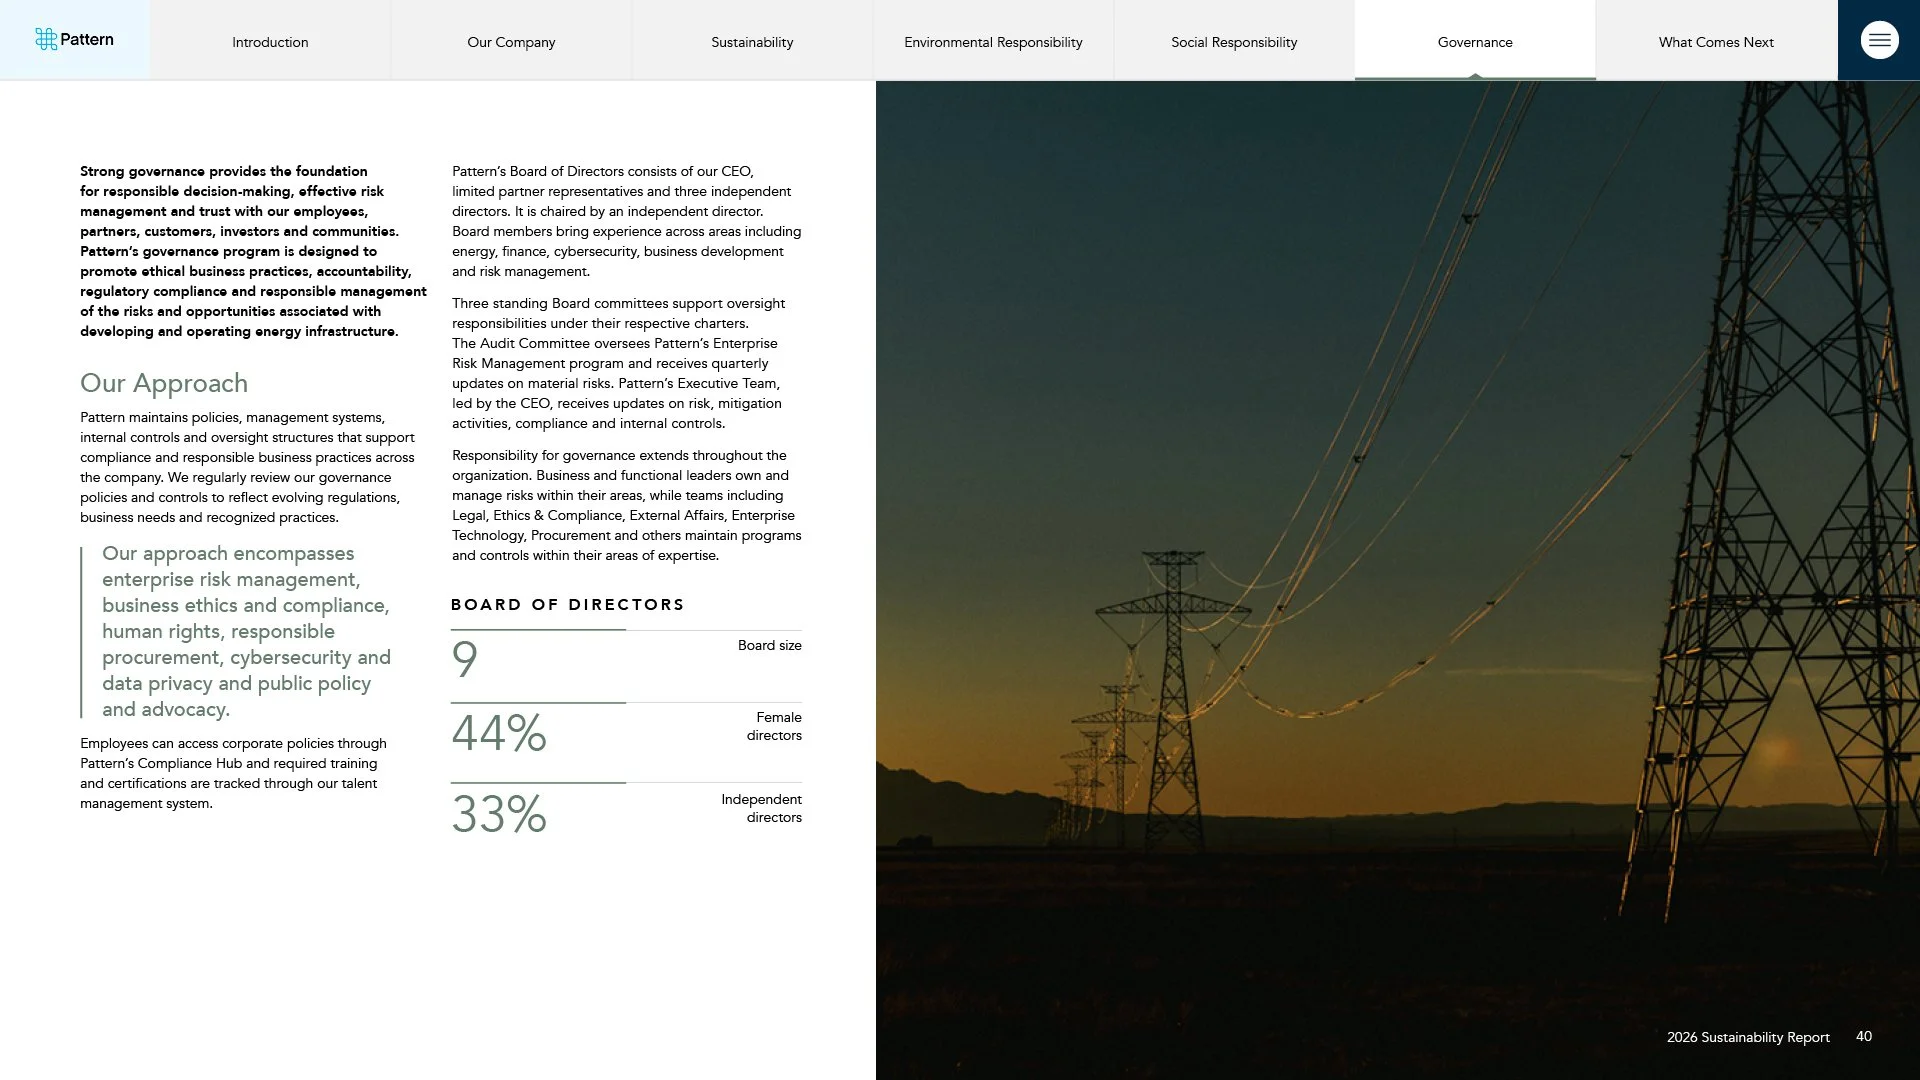The width and height of the screenshot is (1920, 1080).
Task: Click the paragraph starting Responsibility for governance
Action: coord(626,506)
